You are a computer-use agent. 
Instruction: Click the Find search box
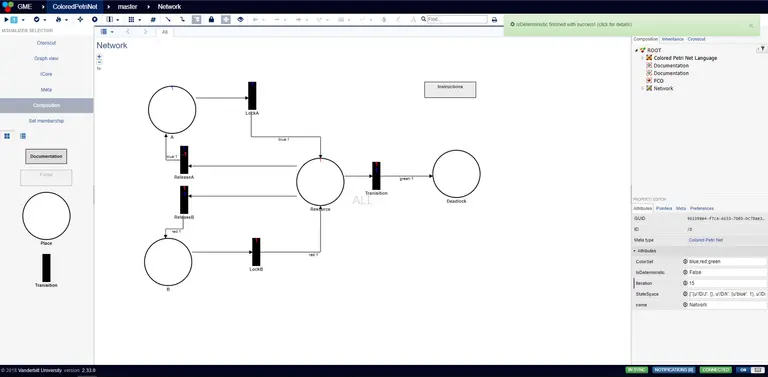(457, 20)
